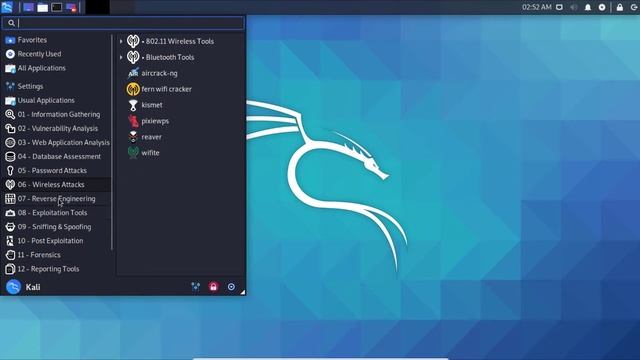Expand the 802.11 Wireless Tools submenu arrow

click(121, 41)
